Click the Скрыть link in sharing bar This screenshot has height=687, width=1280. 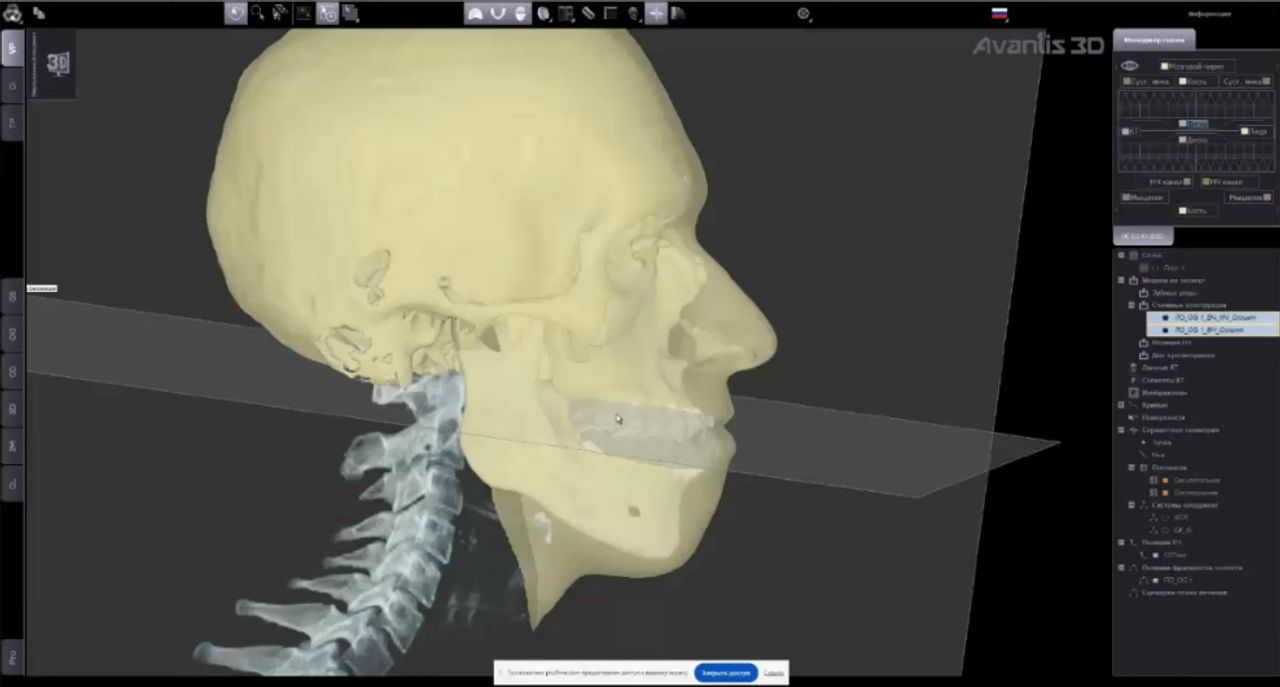tap(773, 673)
